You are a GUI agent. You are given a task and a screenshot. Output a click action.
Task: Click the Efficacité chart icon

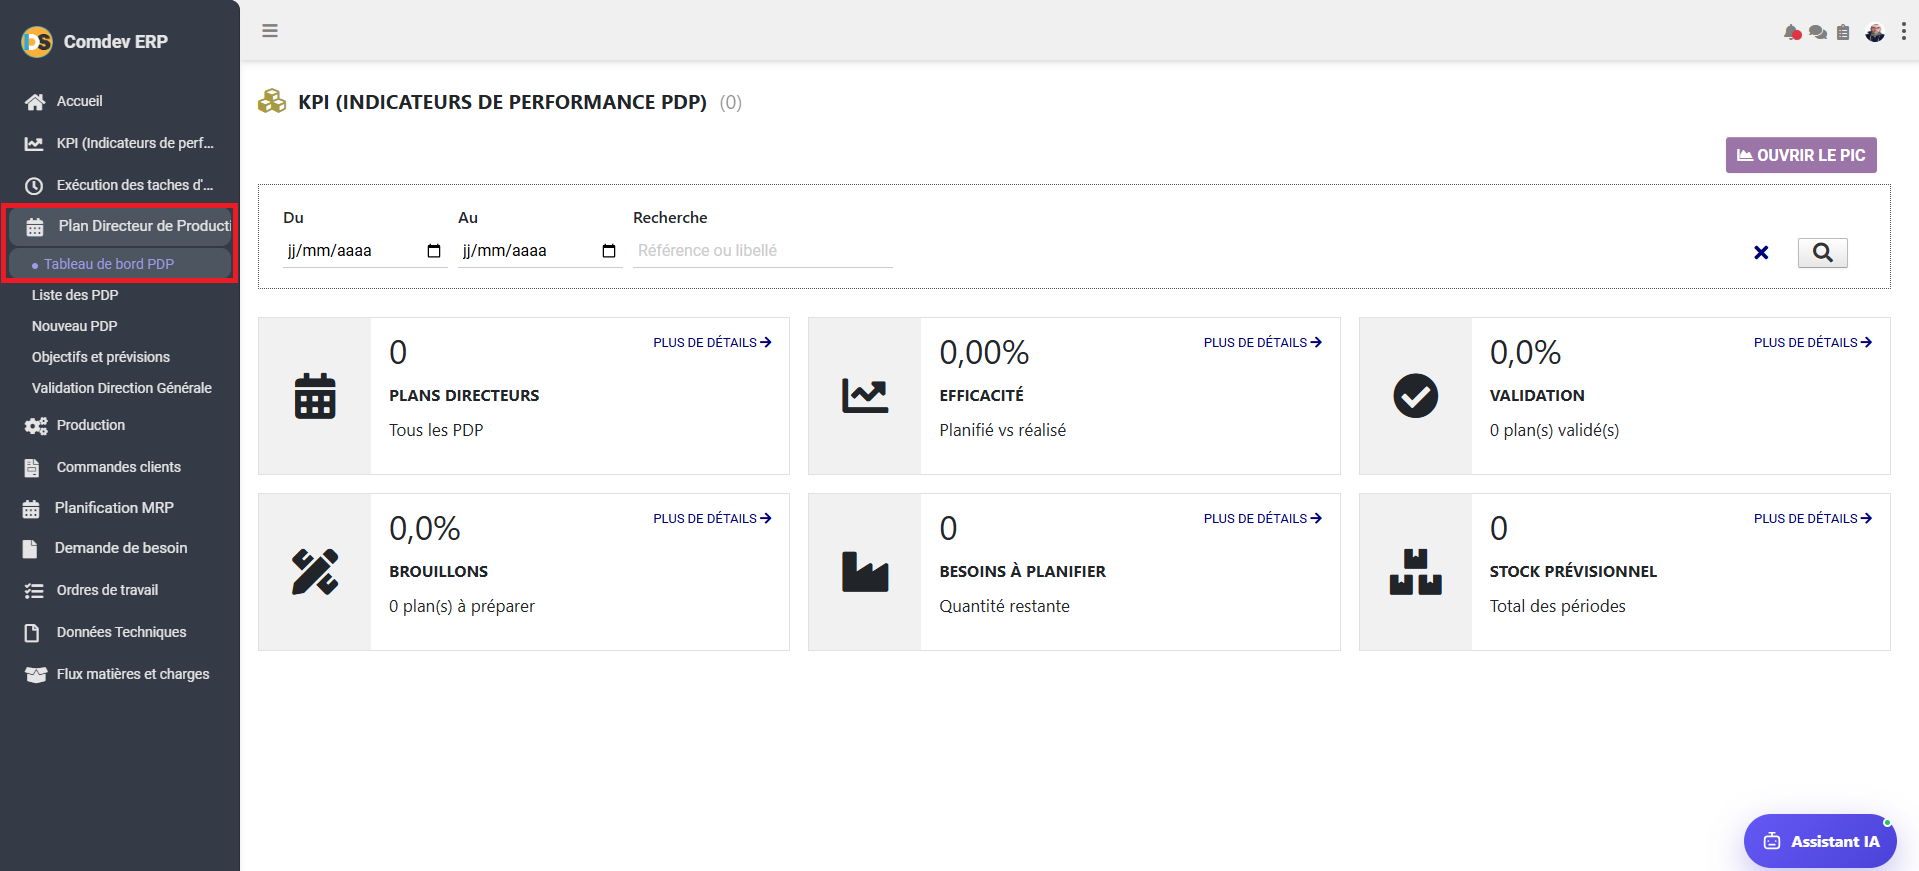(x=865, y=396)
